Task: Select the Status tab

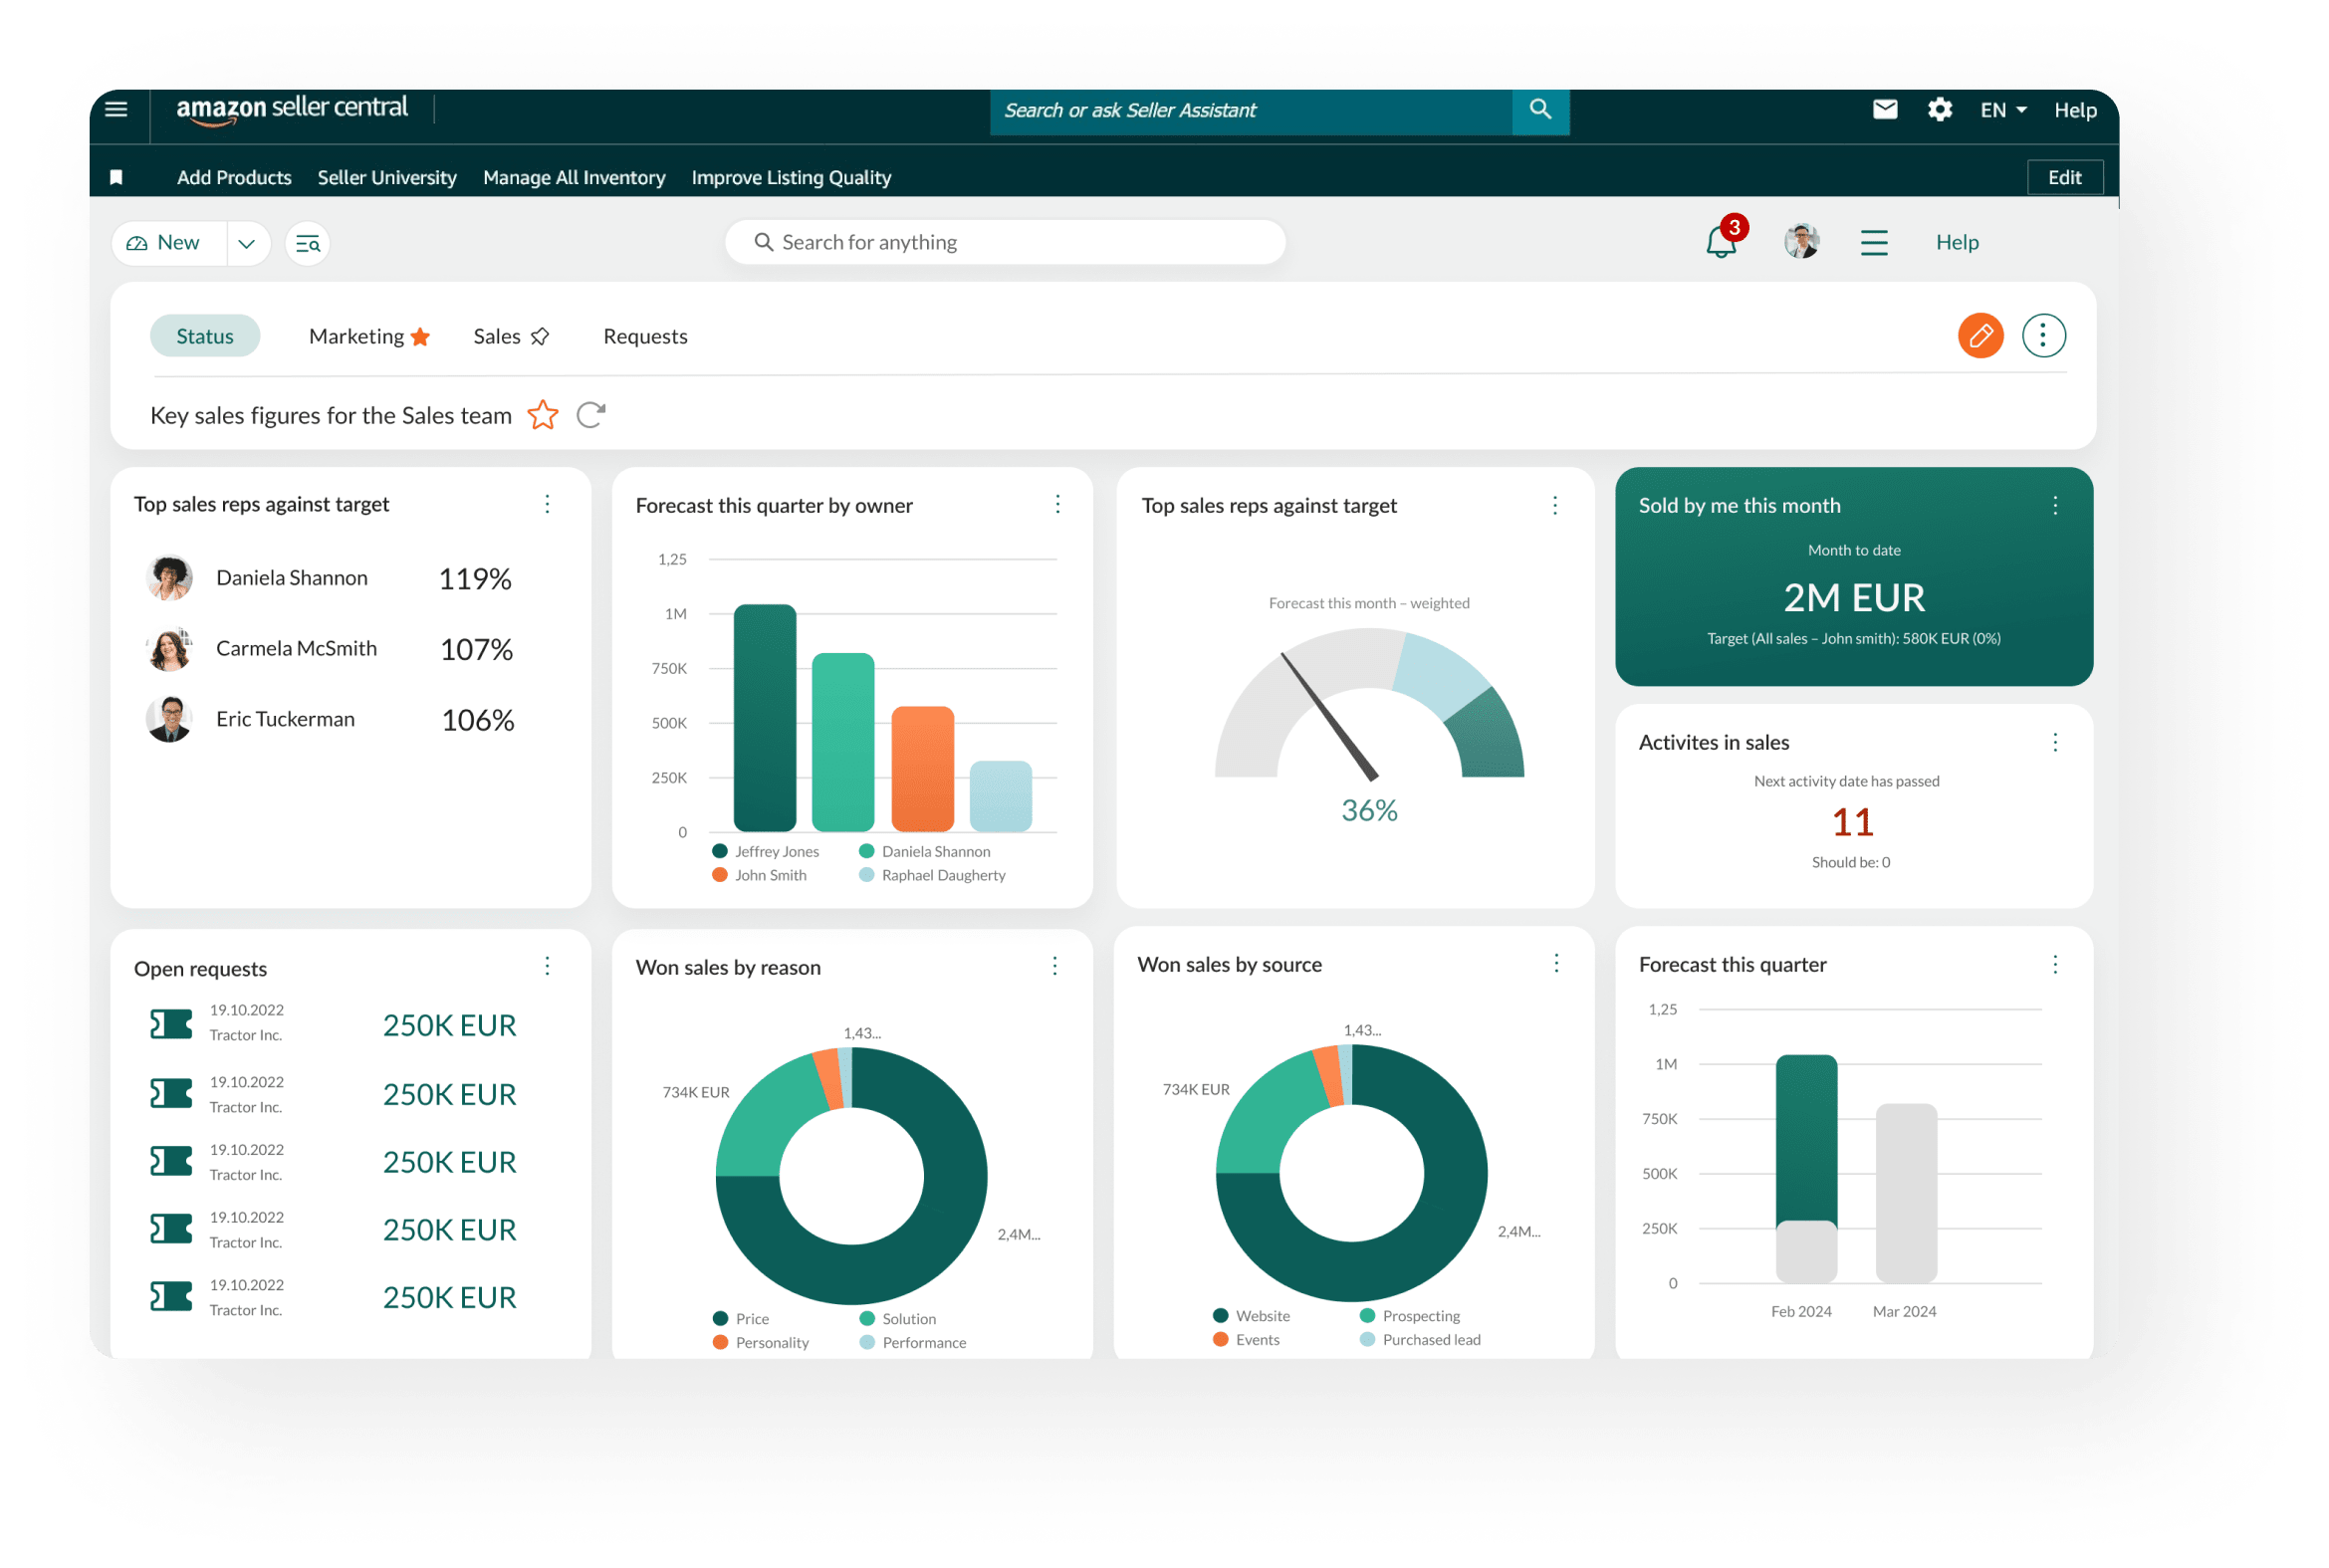Action: click(205, 336)
